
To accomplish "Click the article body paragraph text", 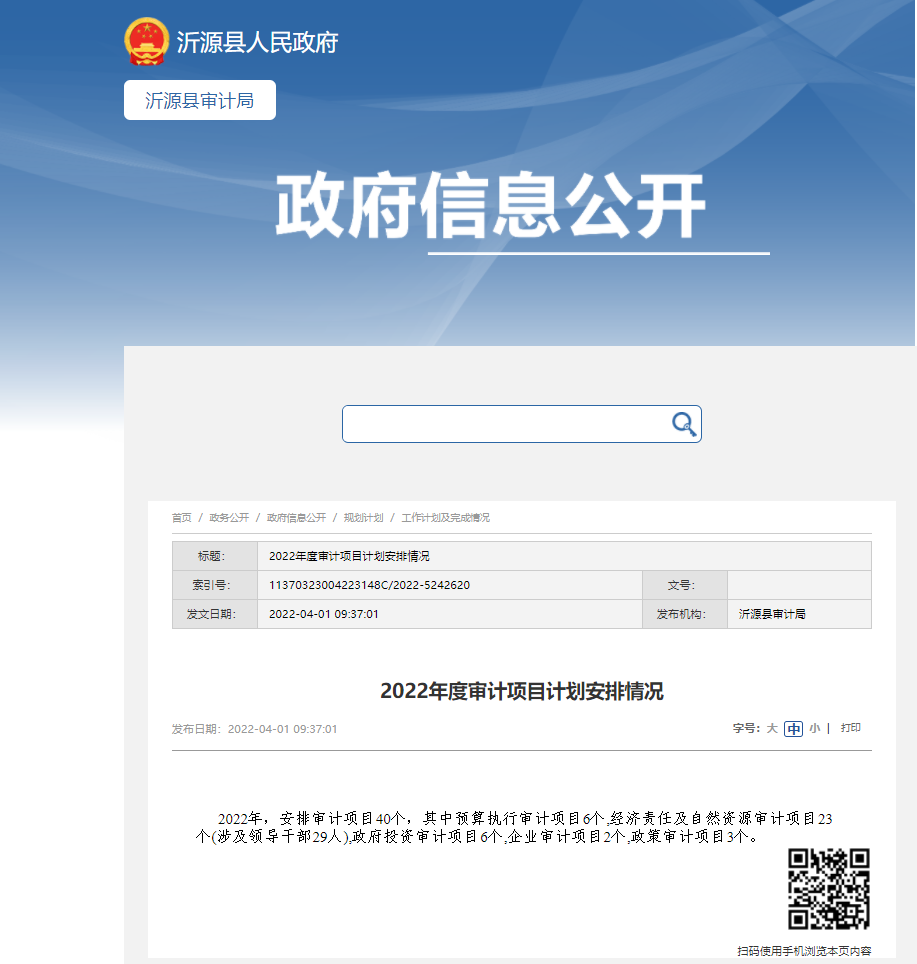I will [x=515, y=827].
